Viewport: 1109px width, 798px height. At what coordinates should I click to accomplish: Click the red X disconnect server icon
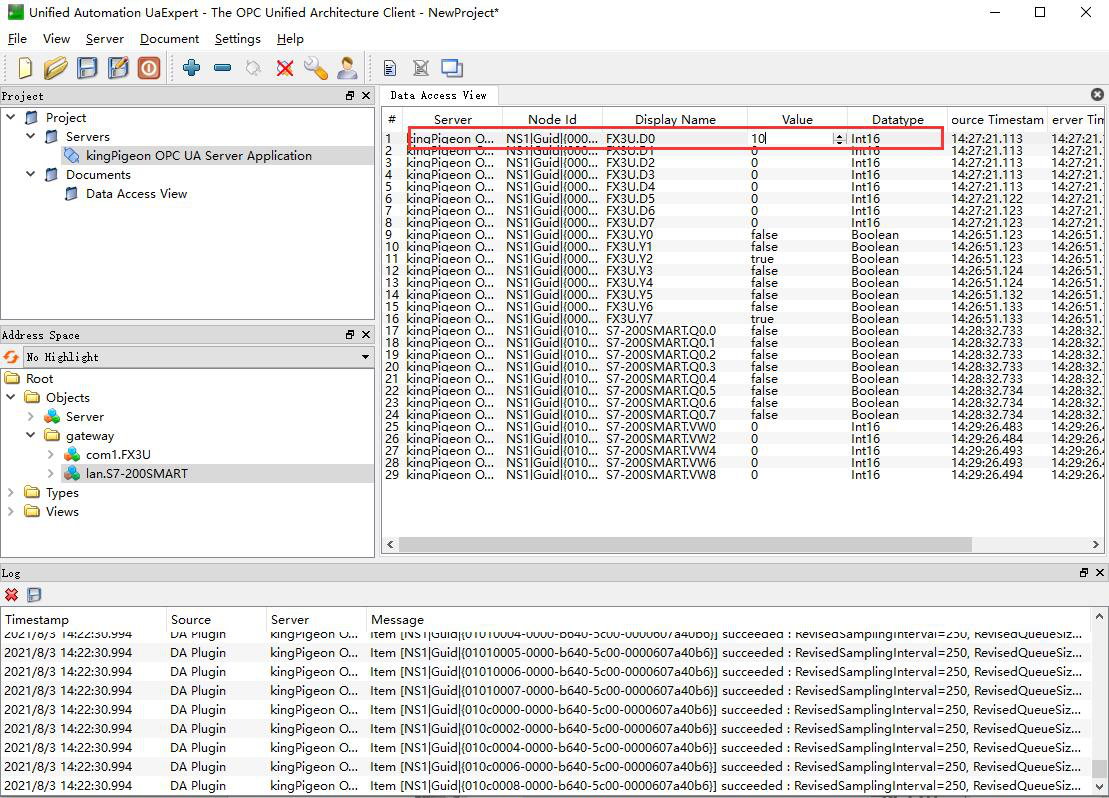click(x=285, y=68)
